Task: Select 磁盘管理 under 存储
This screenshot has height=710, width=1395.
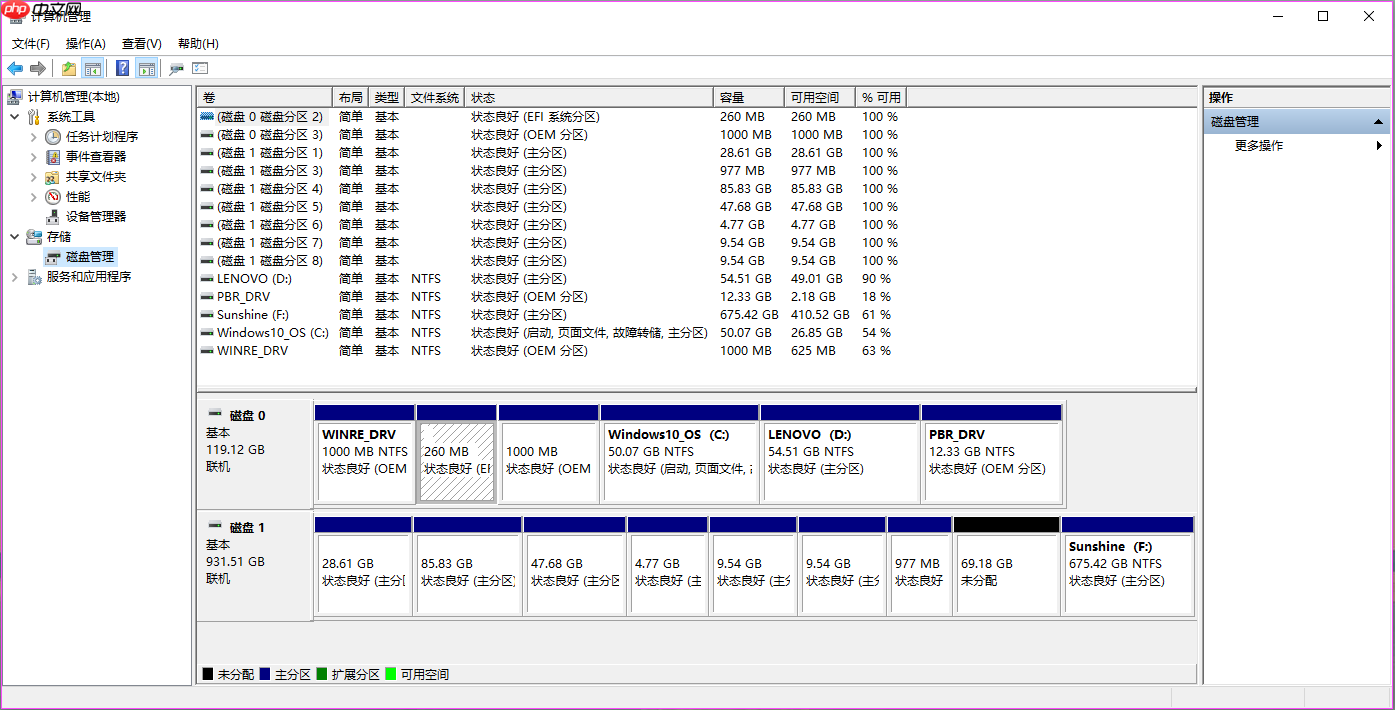Action: click(89, 256)
